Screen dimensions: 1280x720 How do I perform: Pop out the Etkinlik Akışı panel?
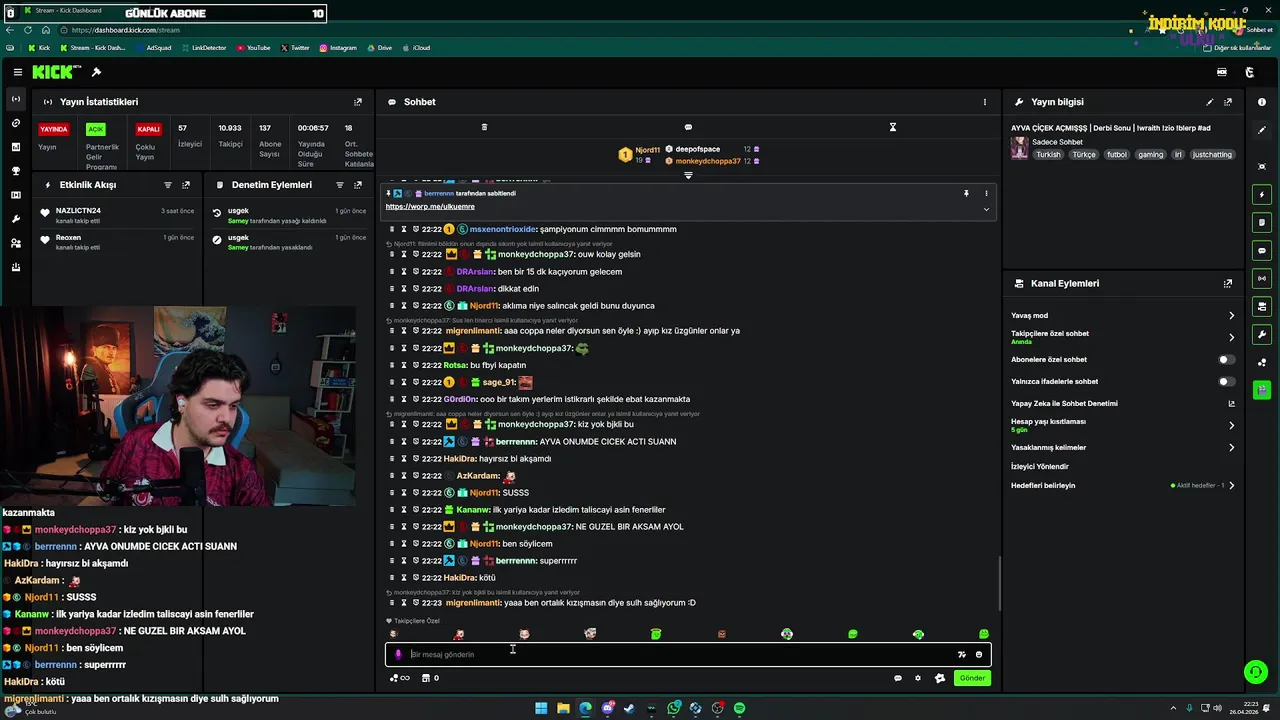[186, 185]
